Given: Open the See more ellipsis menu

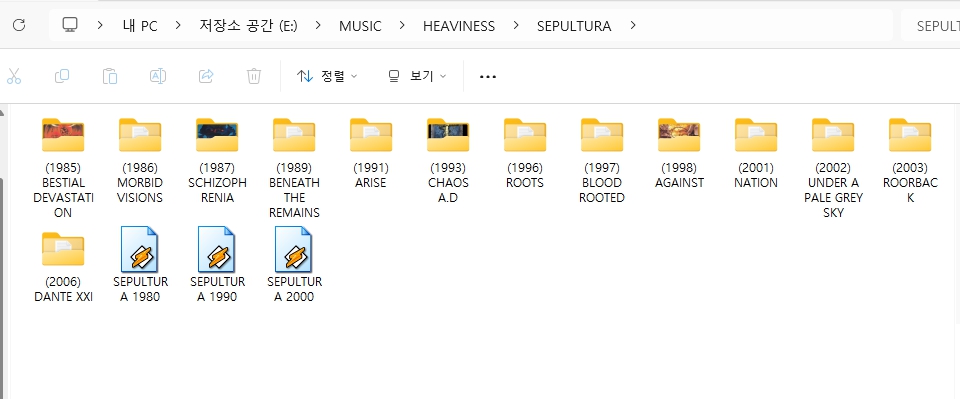Looking at the screenshot, I should click(x=487, y=76).
